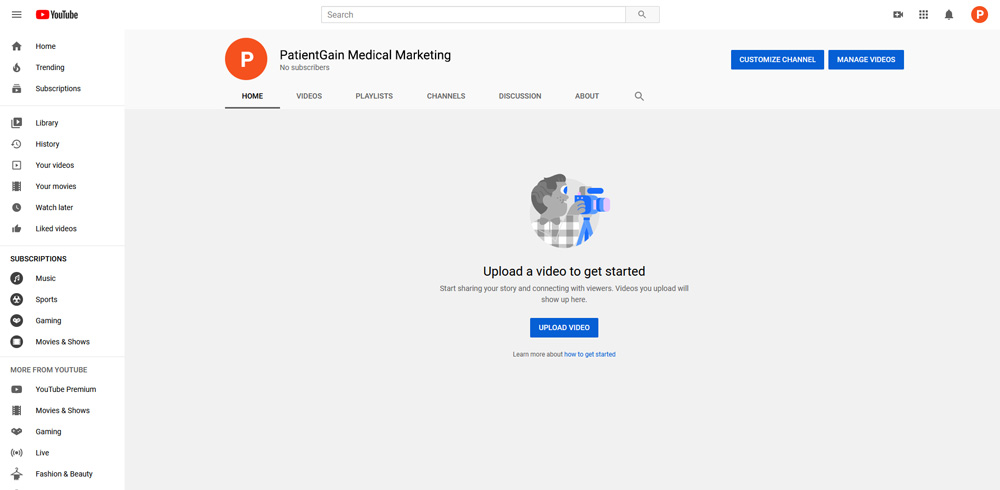The image size is (1000, 490).
Task: Switch to the CHANNELS tab
Action: (446, 96)
